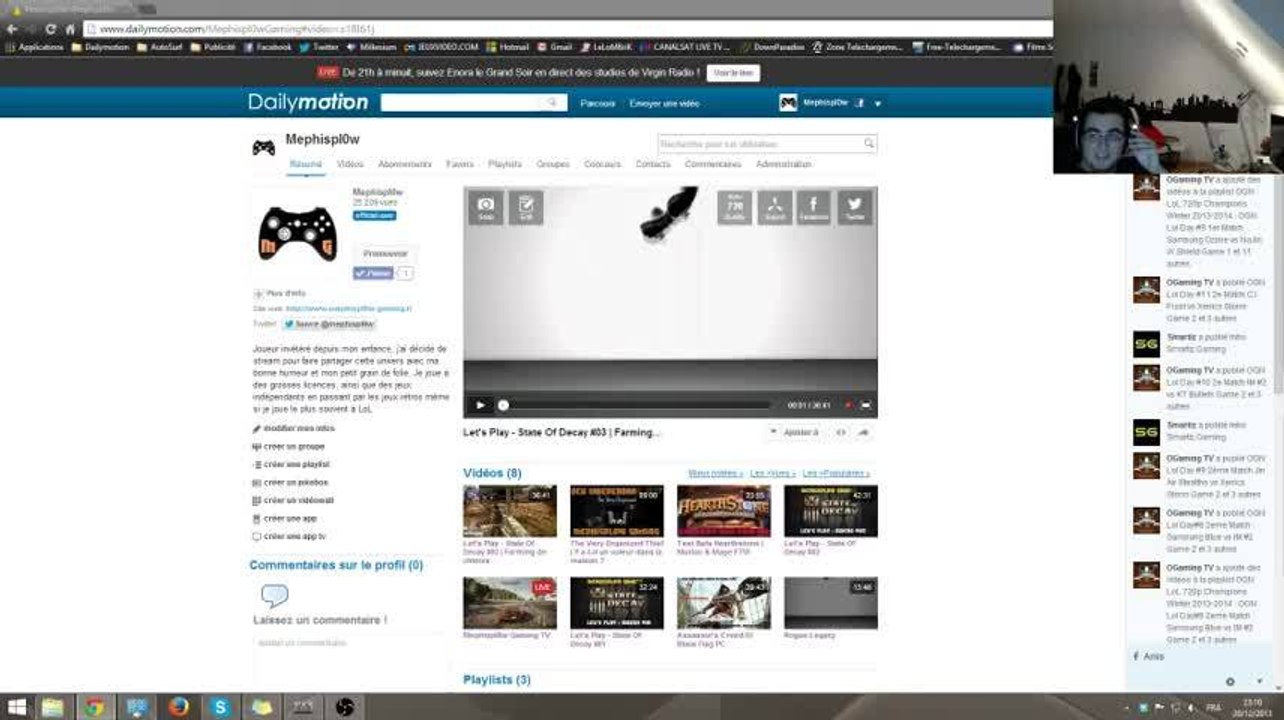Open the chat settings gear icon
This screenshot has height=720, width=1284.
[1230, 682]
